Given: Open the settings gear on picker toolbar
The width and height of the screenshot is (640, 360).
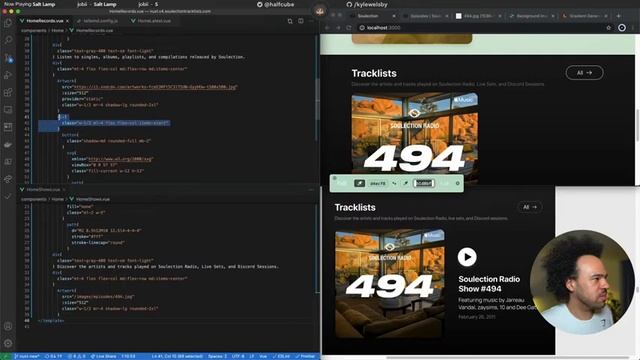Looking at the screenshot, I should (x=458, y=183).
